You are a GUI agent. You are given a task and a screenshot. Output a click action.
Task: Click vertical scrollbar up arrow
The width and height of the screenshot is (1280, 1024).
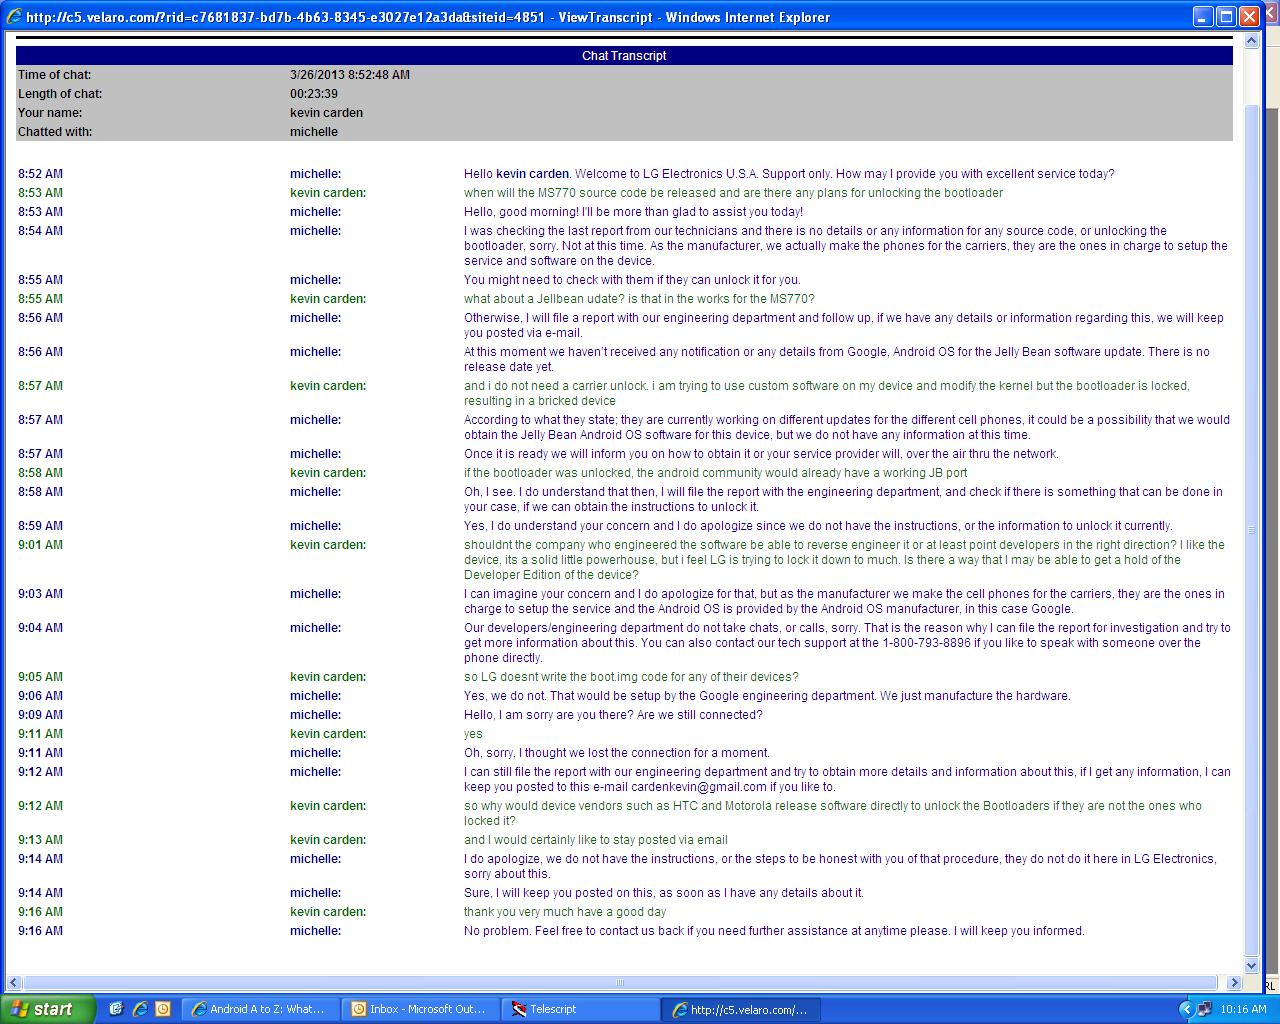(x=1251, y=41)
